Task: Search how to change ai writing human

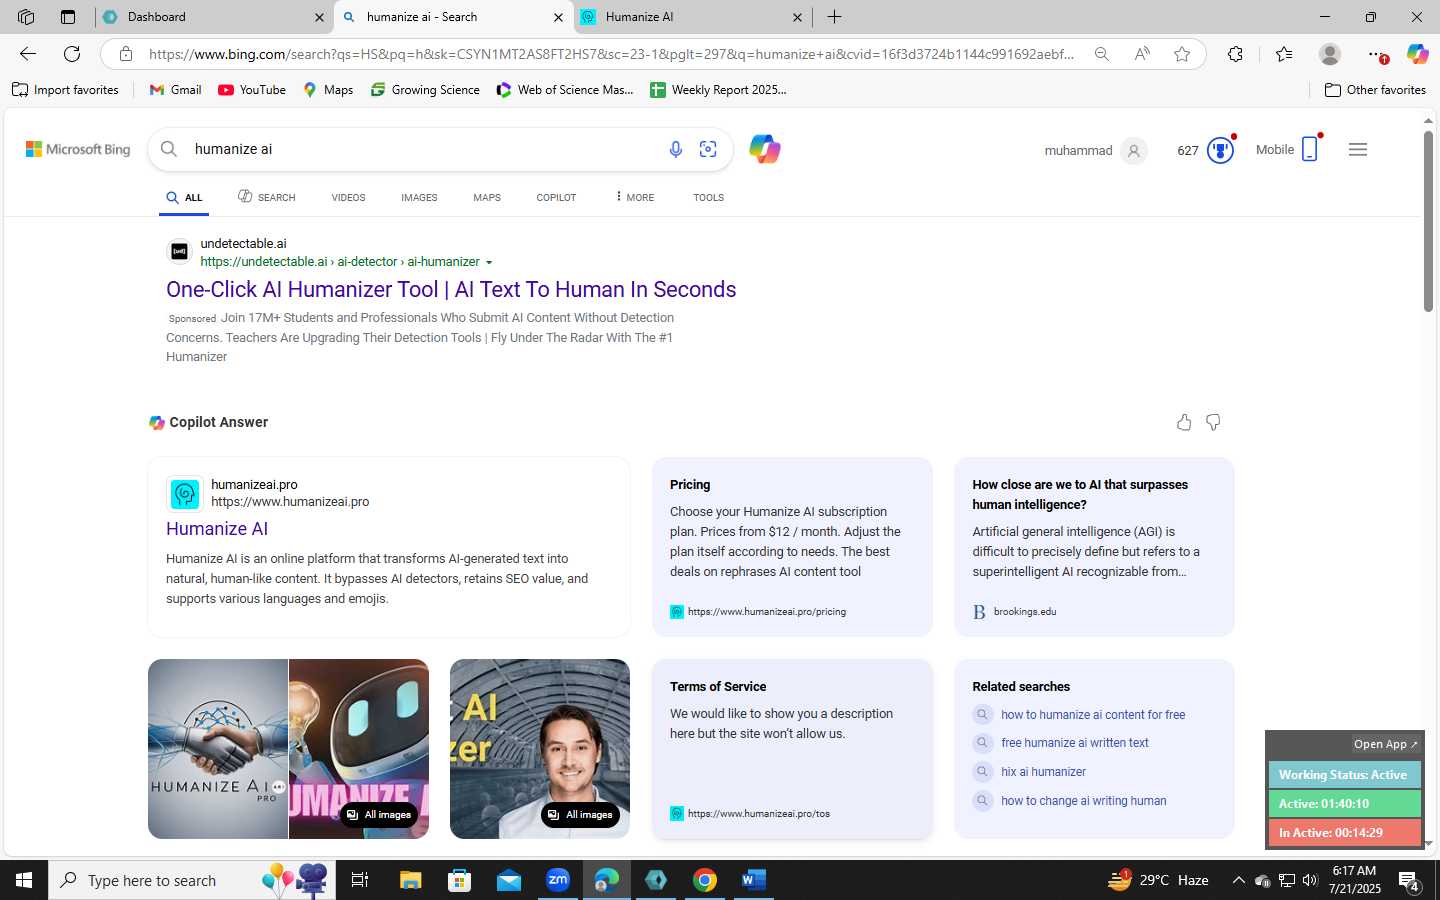Action: tap(1083, 801)
